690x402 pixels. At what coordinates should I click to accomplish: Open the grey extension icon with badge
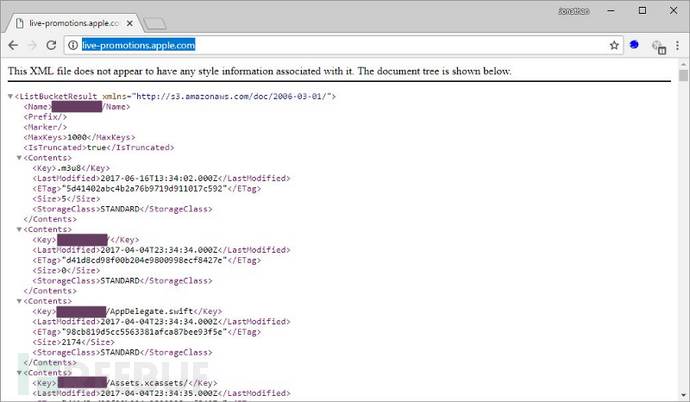pos(659,47)
